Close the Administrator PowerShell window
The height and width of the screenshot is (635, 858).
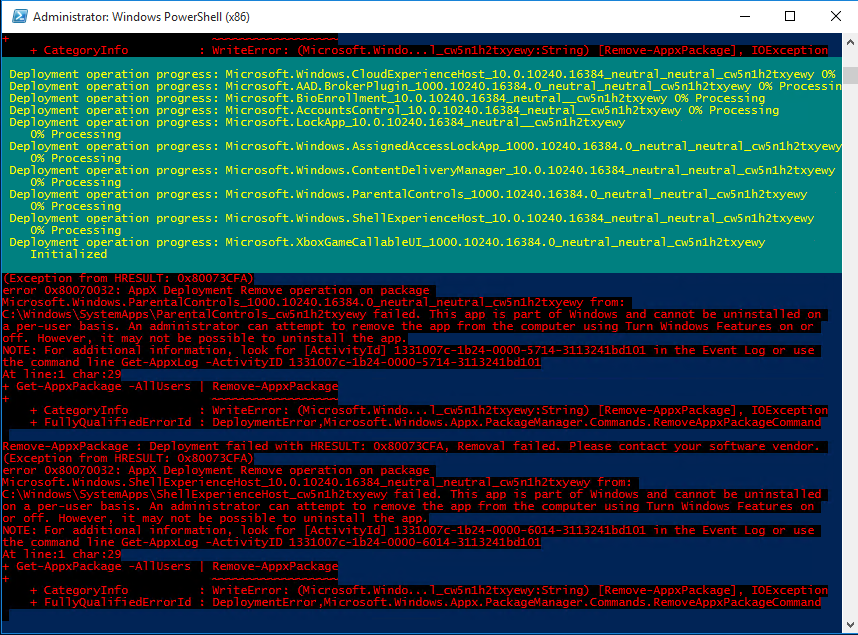click(x=836, y=16)
